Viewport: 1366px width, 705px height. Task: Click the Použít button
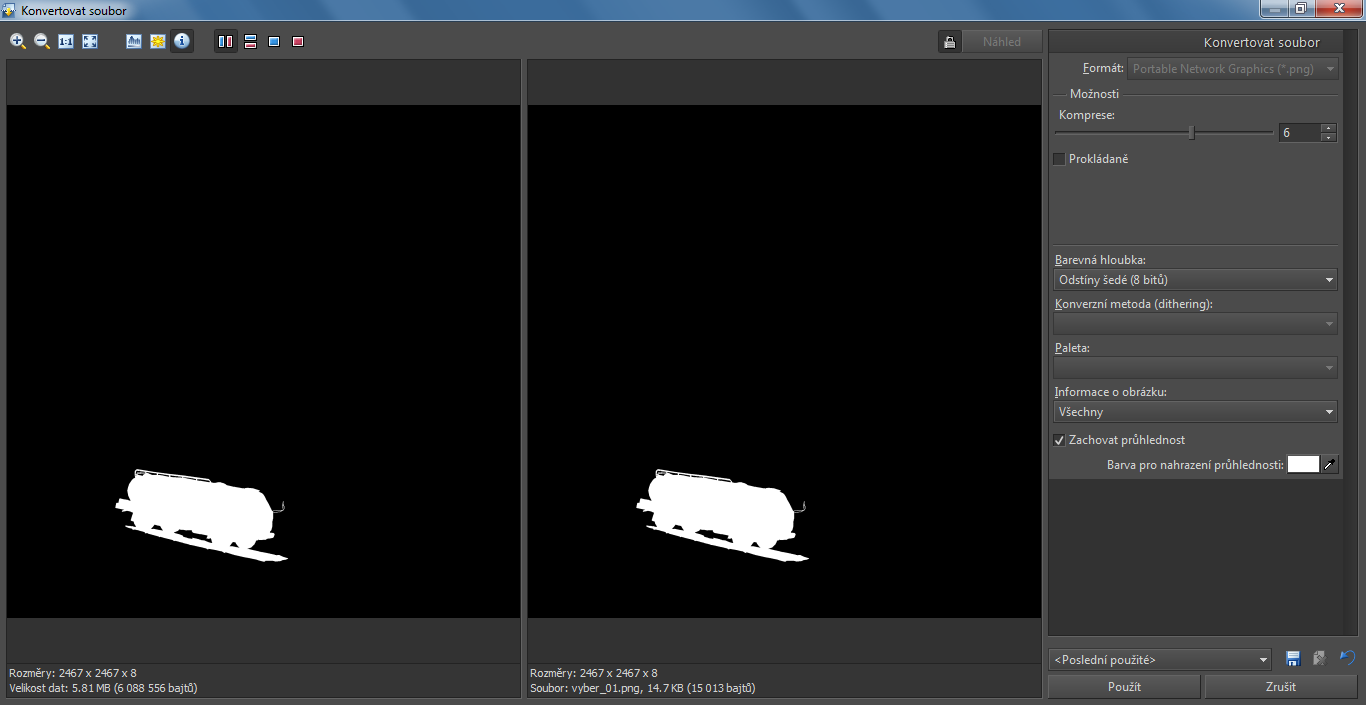click(x=1124, y=687)
